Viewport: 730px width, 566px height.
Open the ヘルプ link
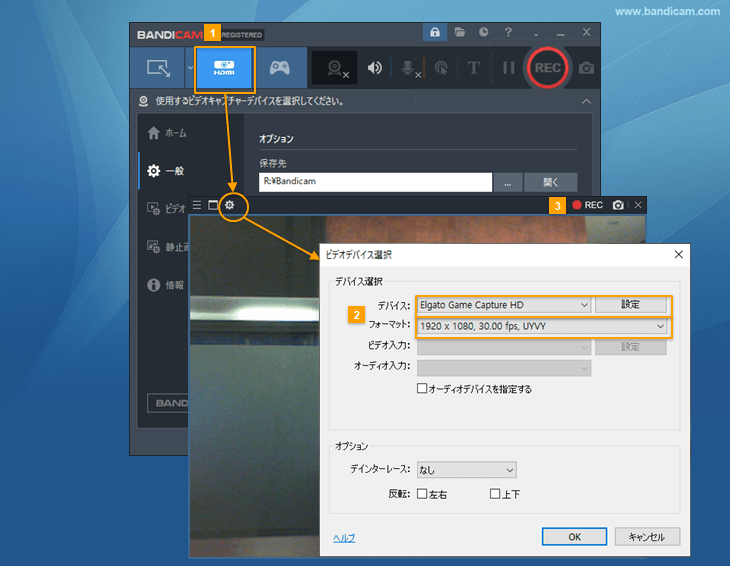pyautogui.click(x=344, y=538)
